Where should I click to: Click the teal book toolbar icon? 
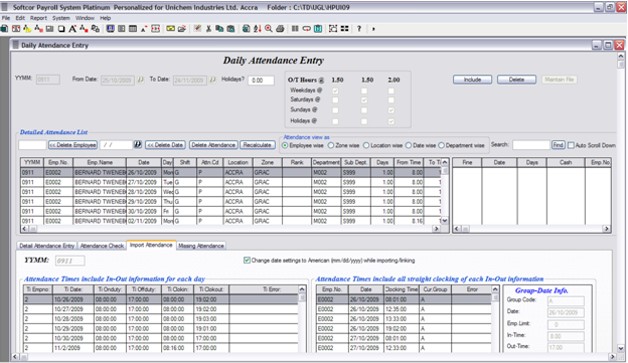(x=318, y=28)
